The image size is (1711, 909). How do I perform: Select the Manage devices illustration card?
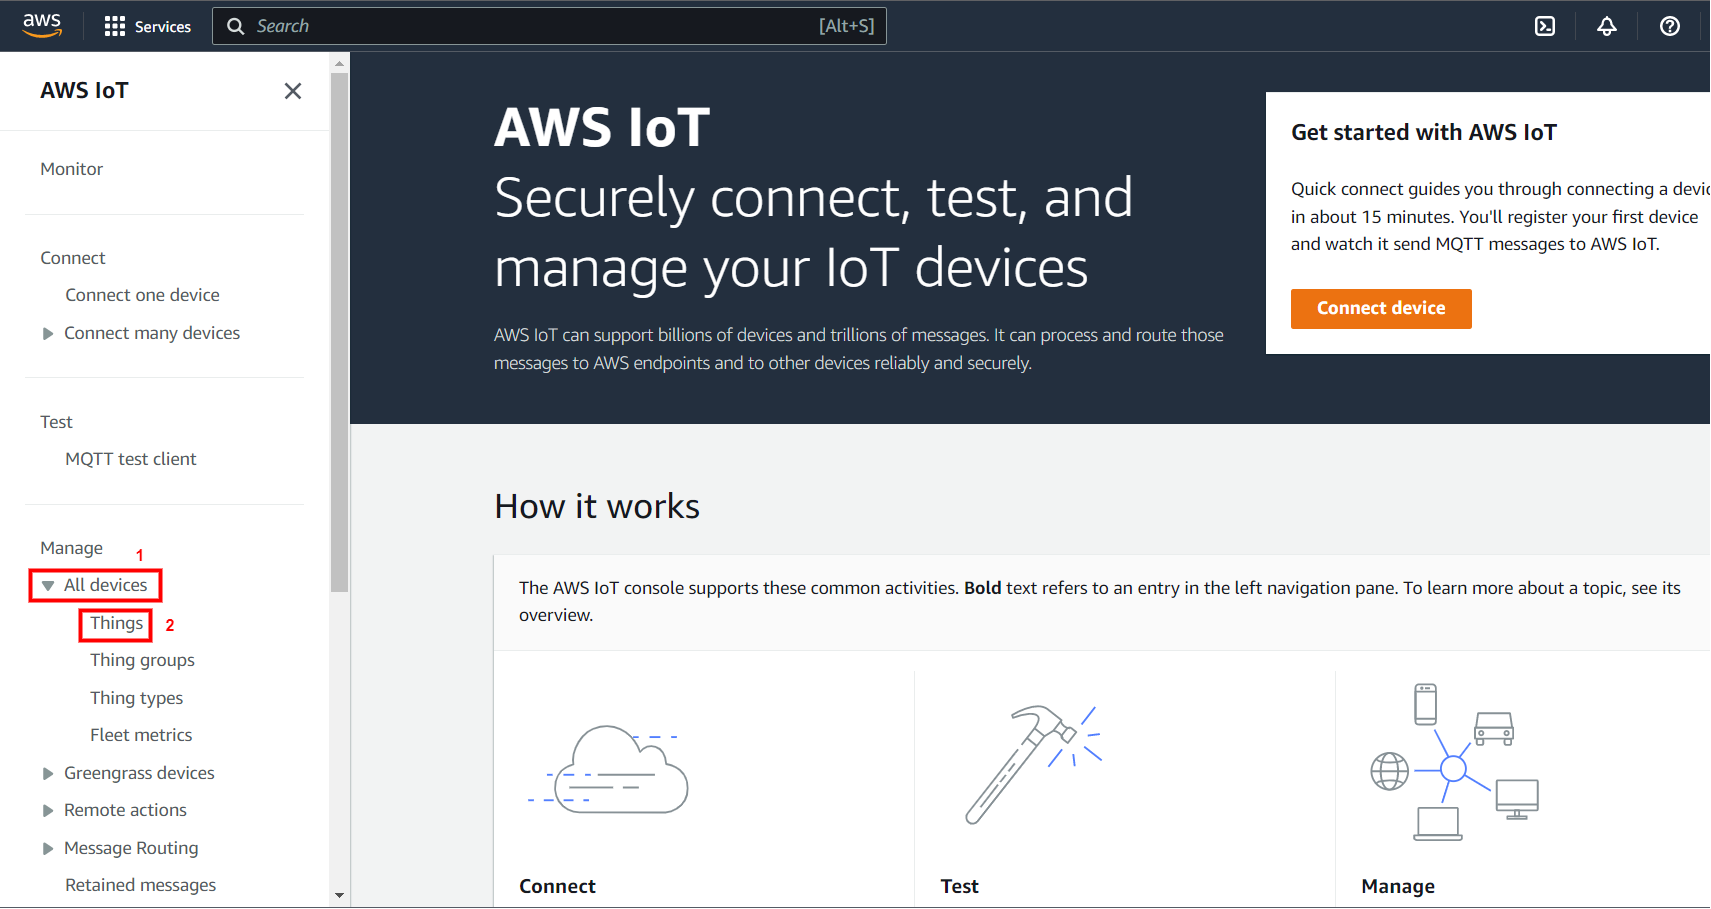[1453, 765]
